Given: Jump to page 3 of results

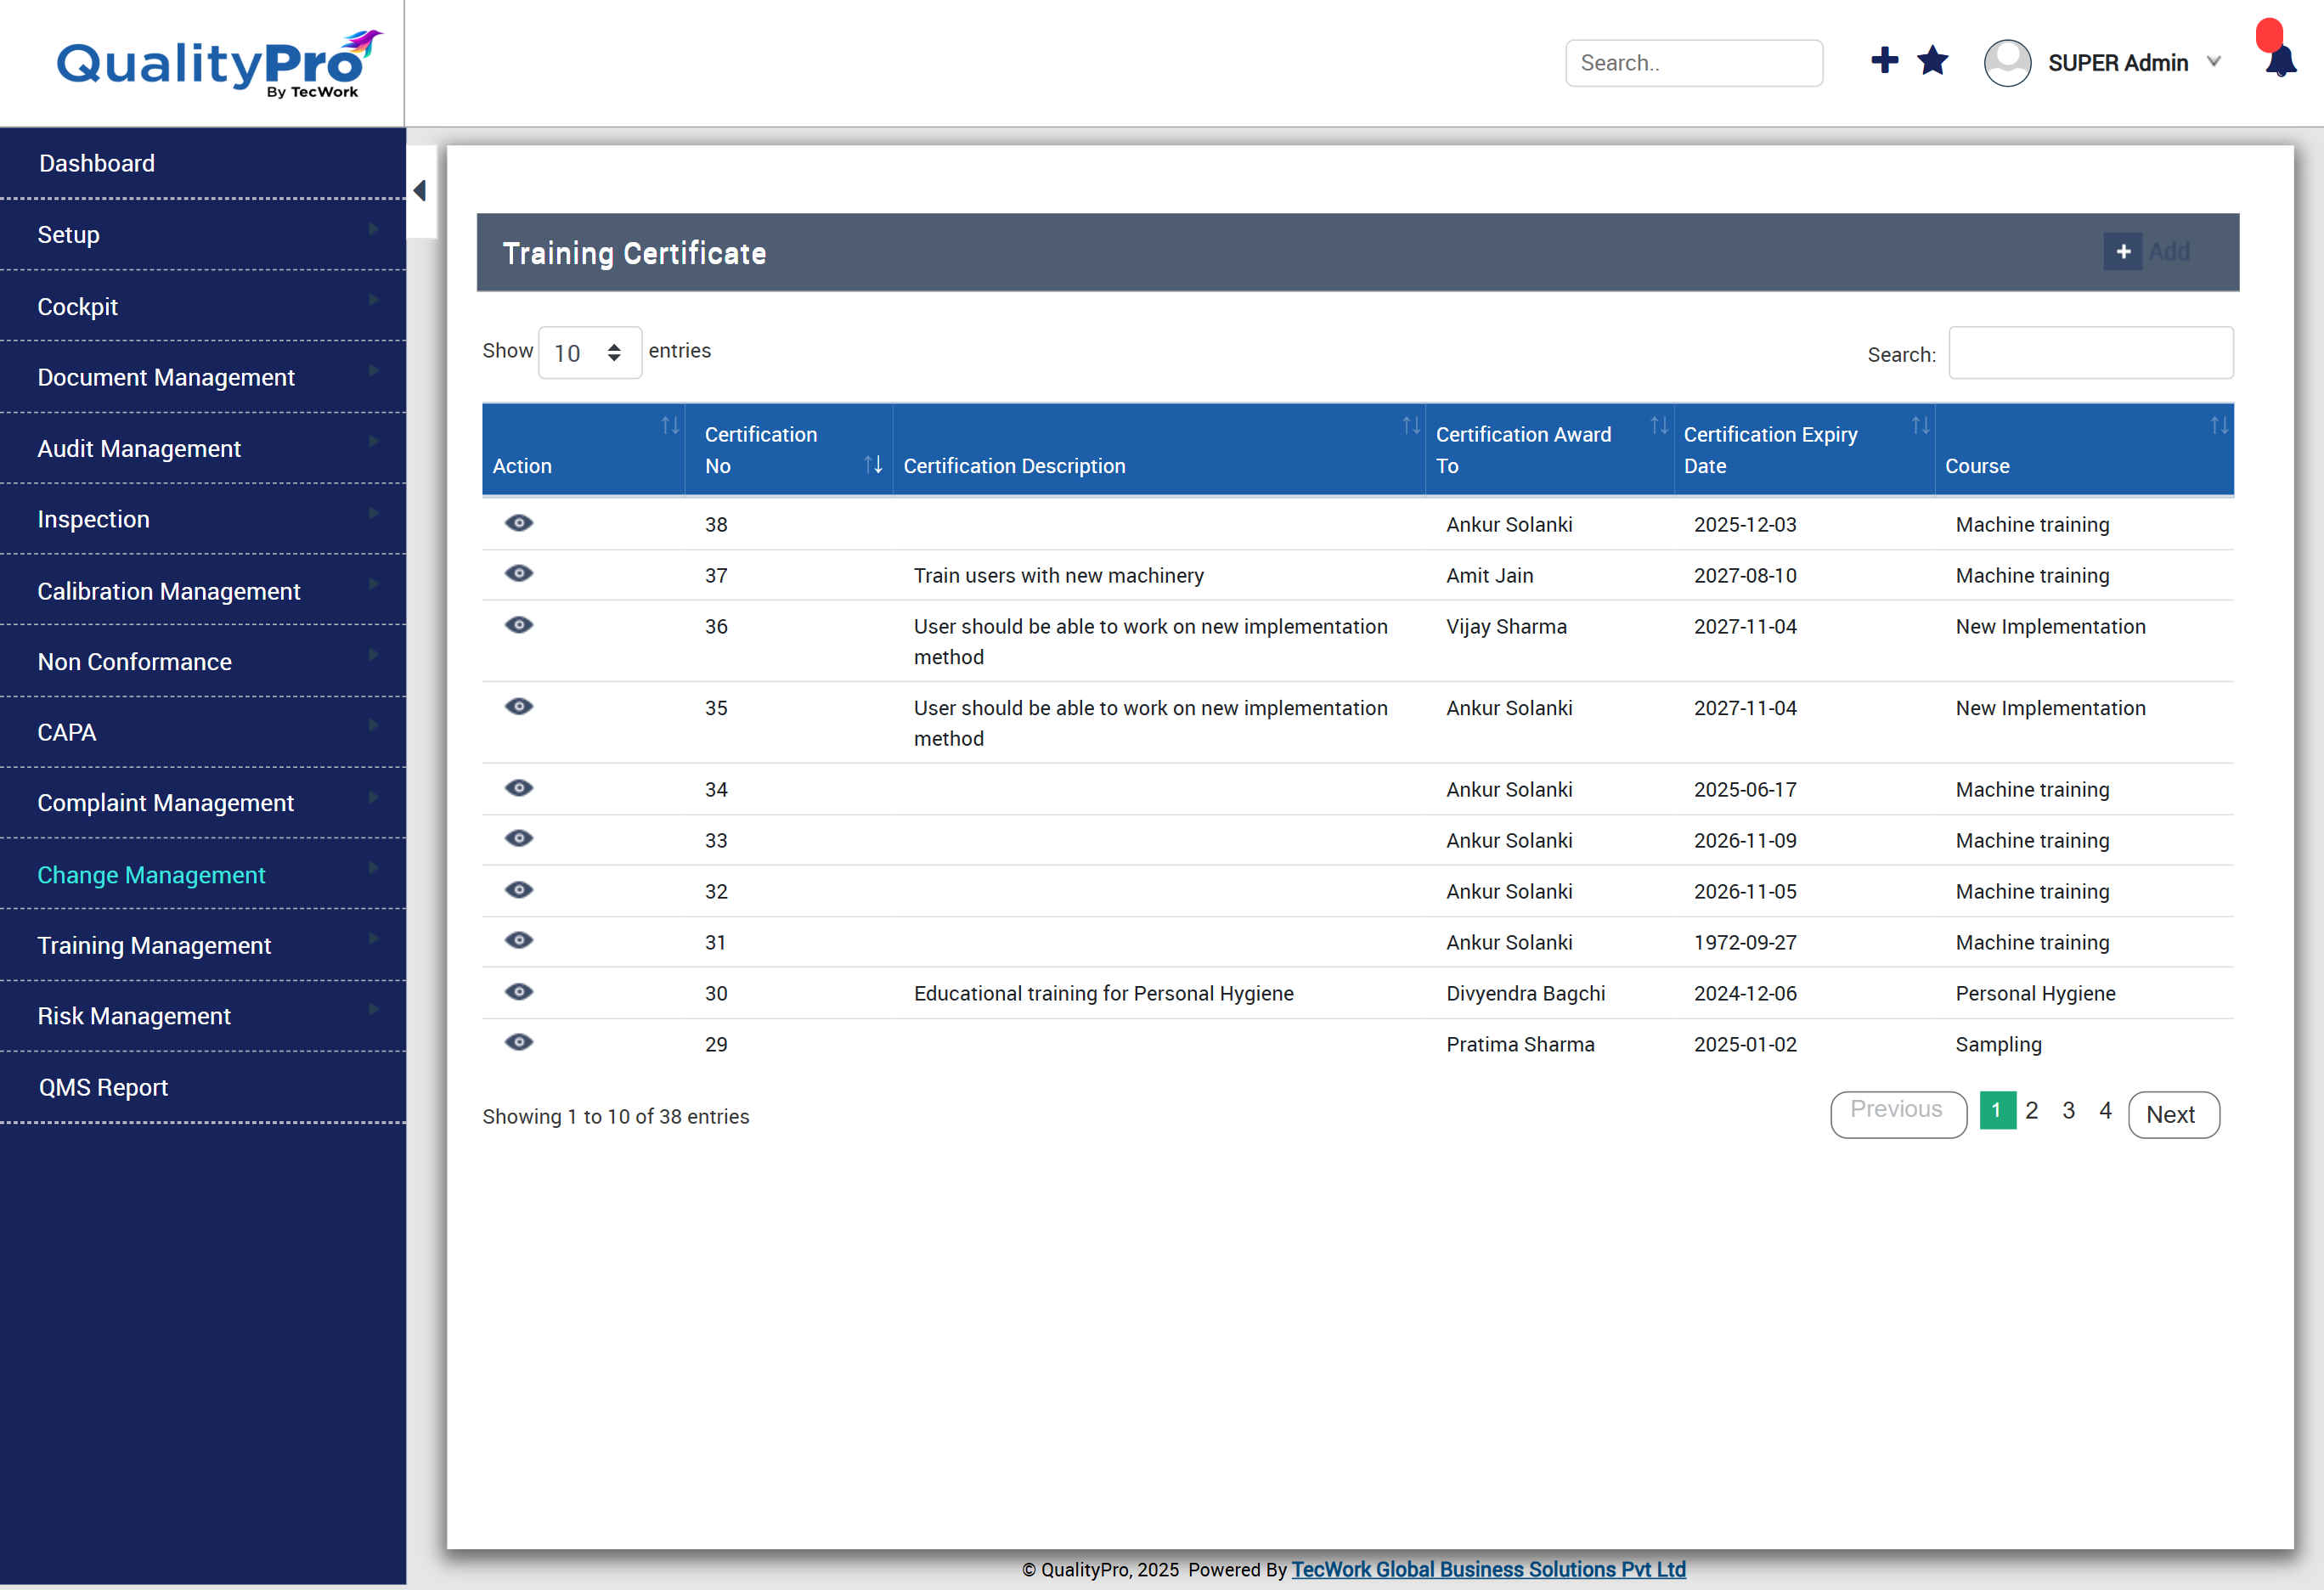Looking at the screenshot, I should click(x=2068, y=1111).
